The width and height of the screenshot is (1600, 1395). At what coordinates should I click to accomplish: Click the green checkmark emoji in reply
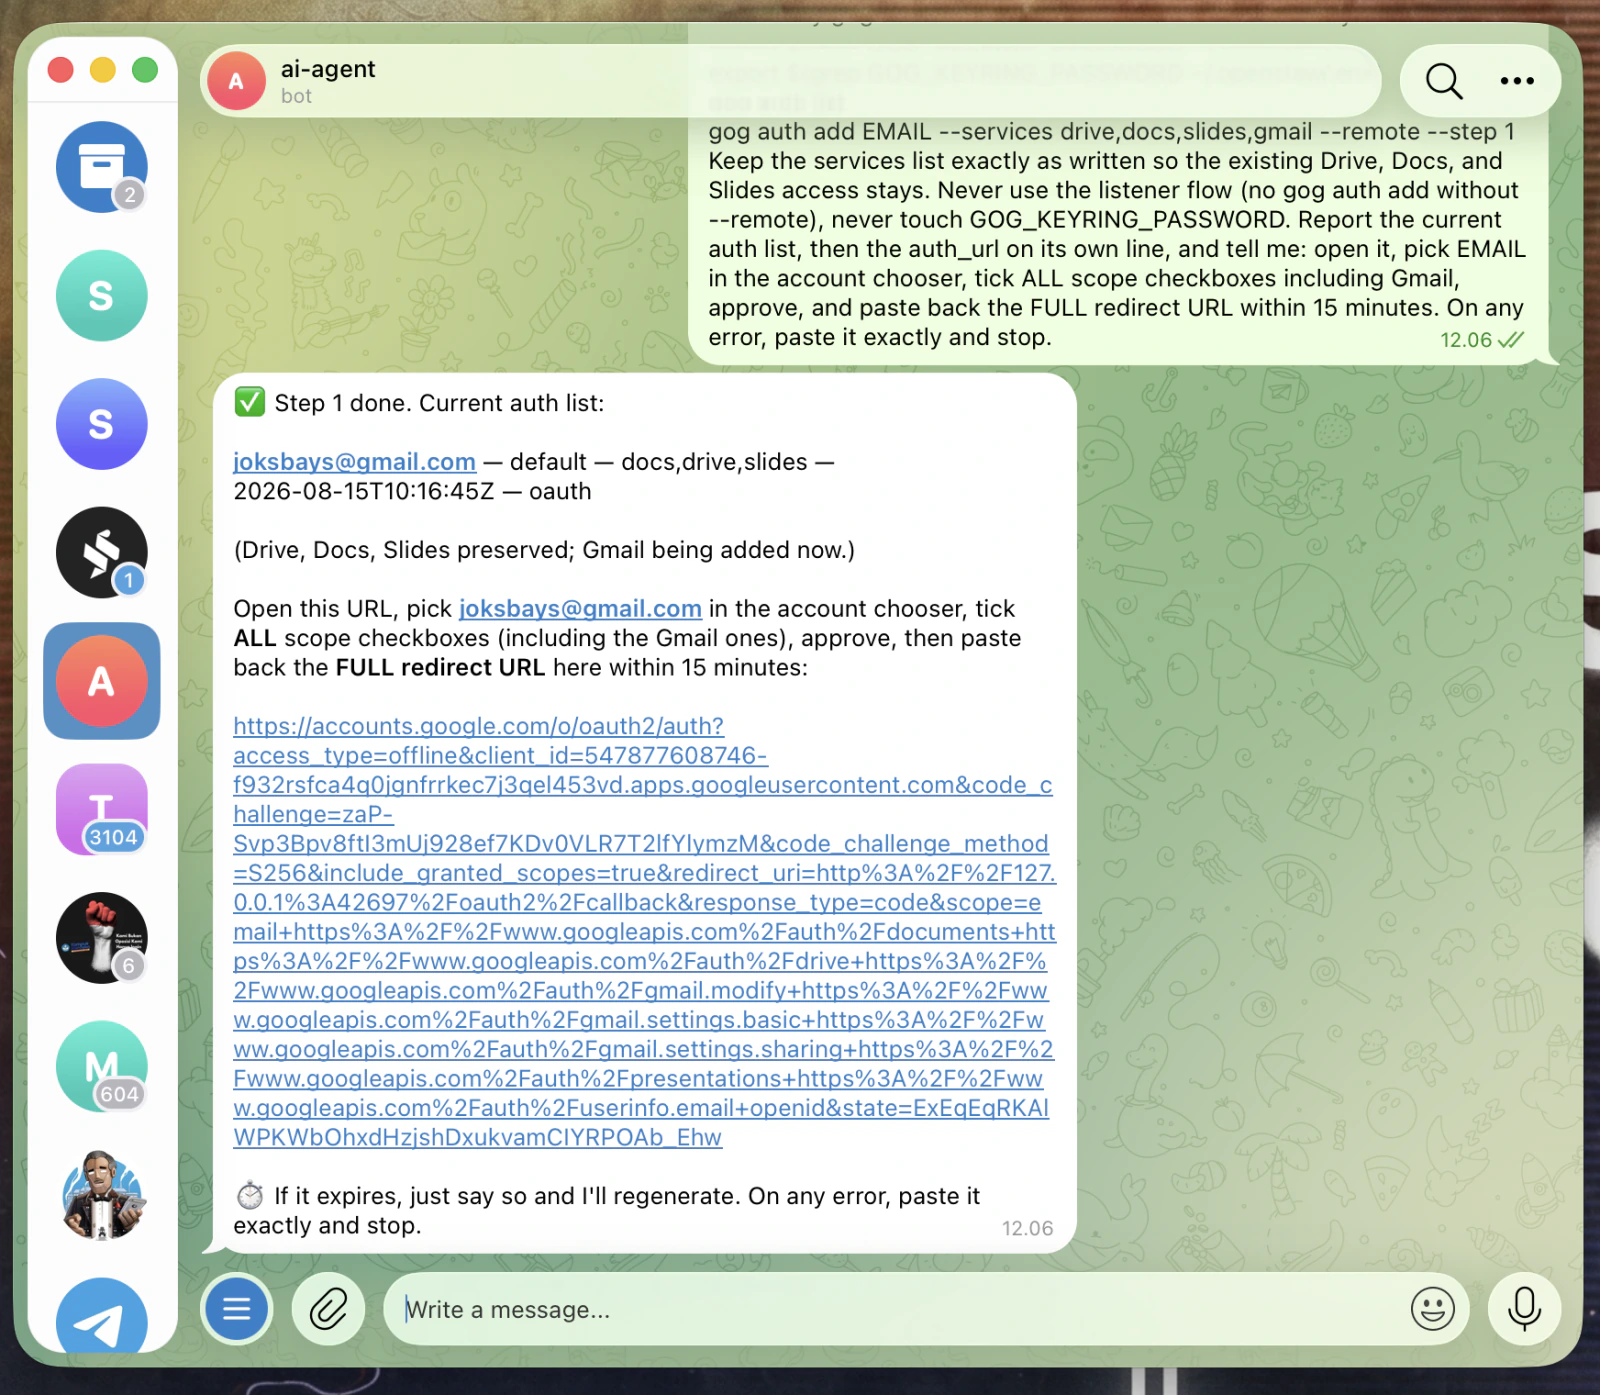249,402
